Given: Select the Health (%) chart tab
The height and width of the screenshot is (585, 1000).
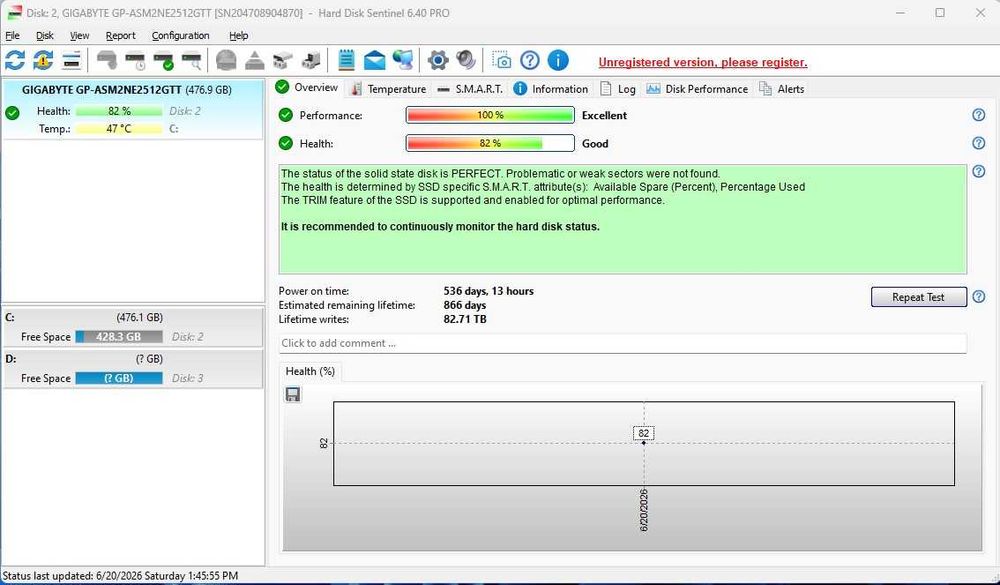Looking at the screenshot, I should click(311, 371).
